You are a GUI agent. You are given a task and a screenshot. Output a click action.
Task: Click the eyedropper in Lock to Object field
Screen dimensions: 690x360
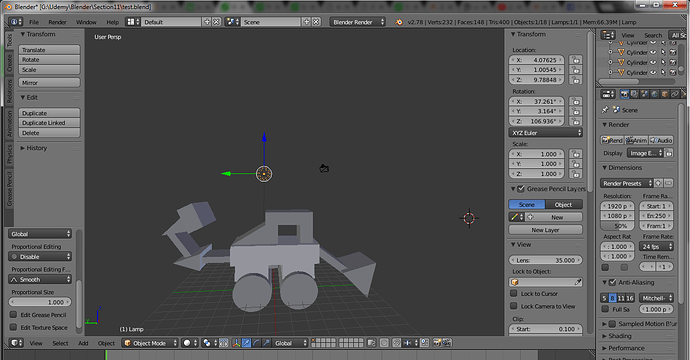pyautogui.click(x=578, y=282)
